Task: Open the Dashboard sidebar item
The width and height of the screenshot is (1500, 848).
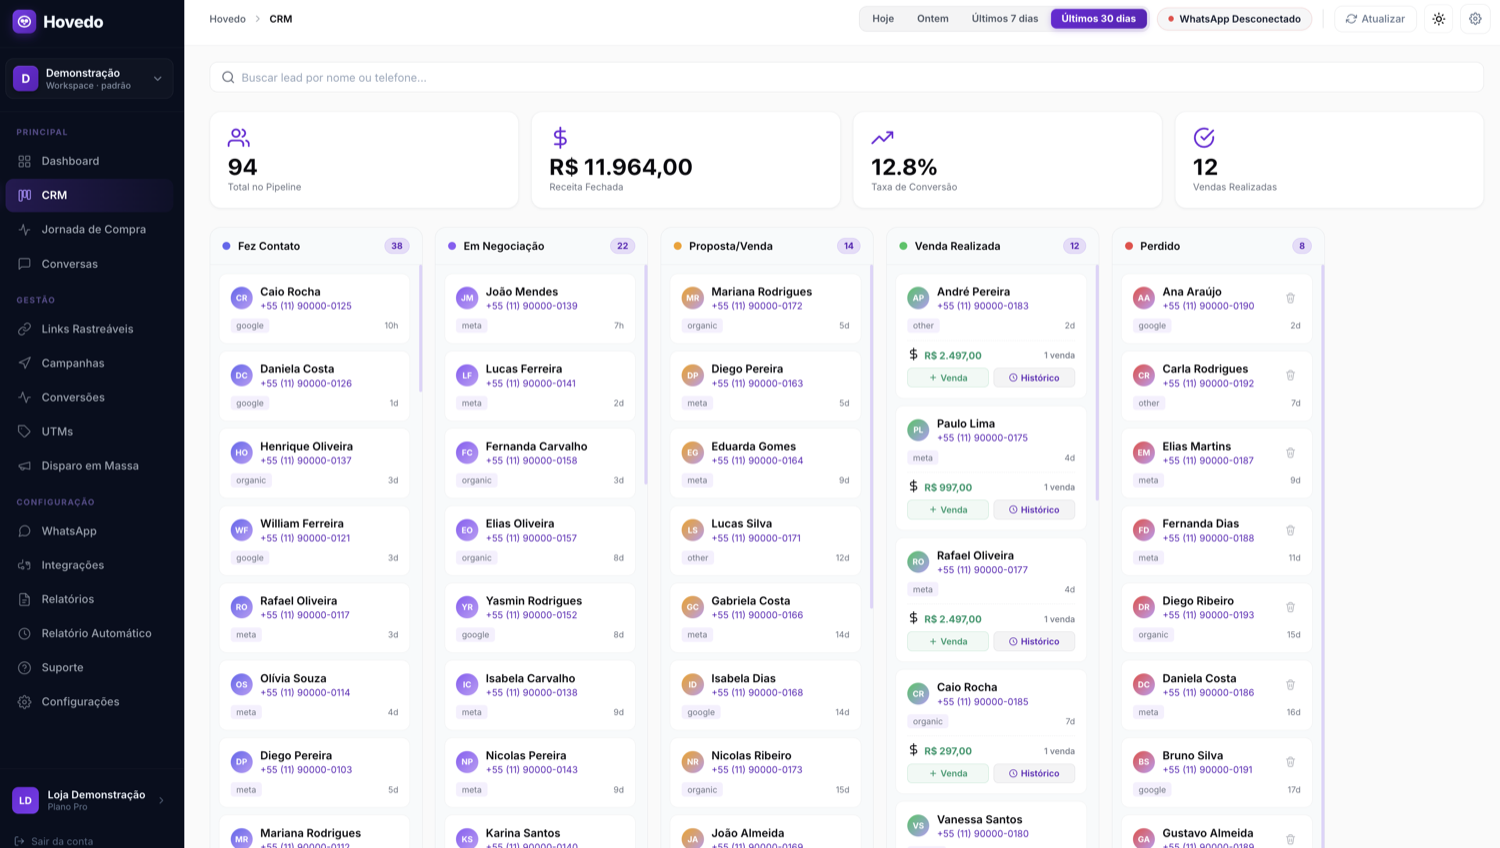Action: (x=89, y=161)
